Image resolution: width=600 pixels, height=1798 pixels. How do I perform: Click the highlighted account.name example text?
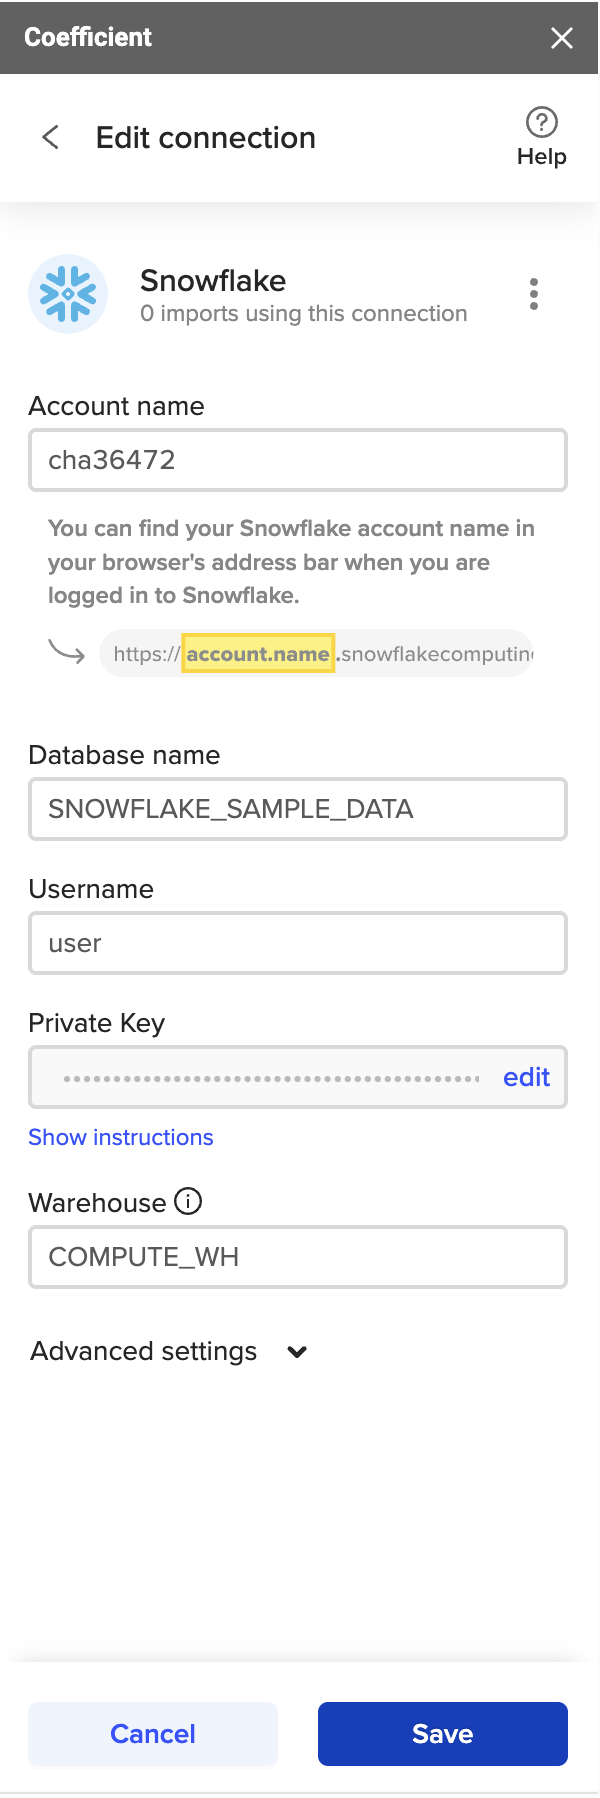pyautogui.click(x=258, y=654)
